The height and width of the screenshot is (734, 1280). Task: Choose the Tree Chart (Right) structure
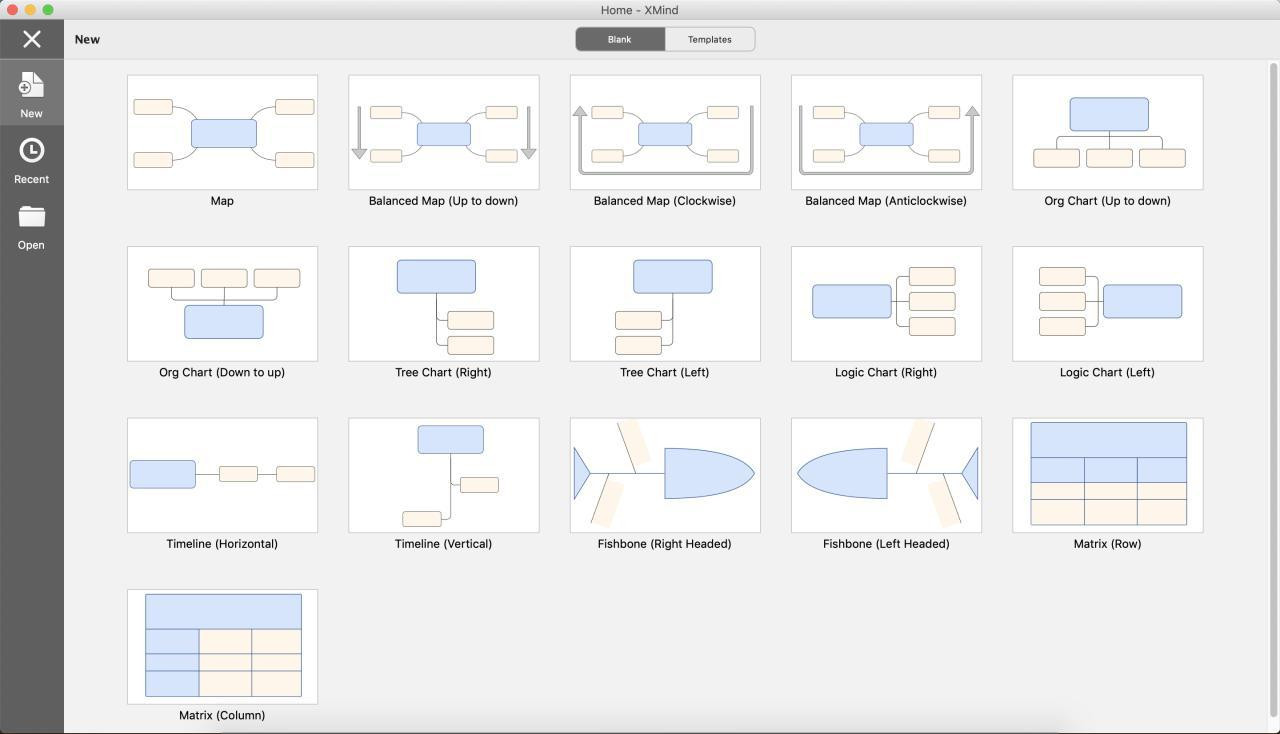(x=443, y=304)
